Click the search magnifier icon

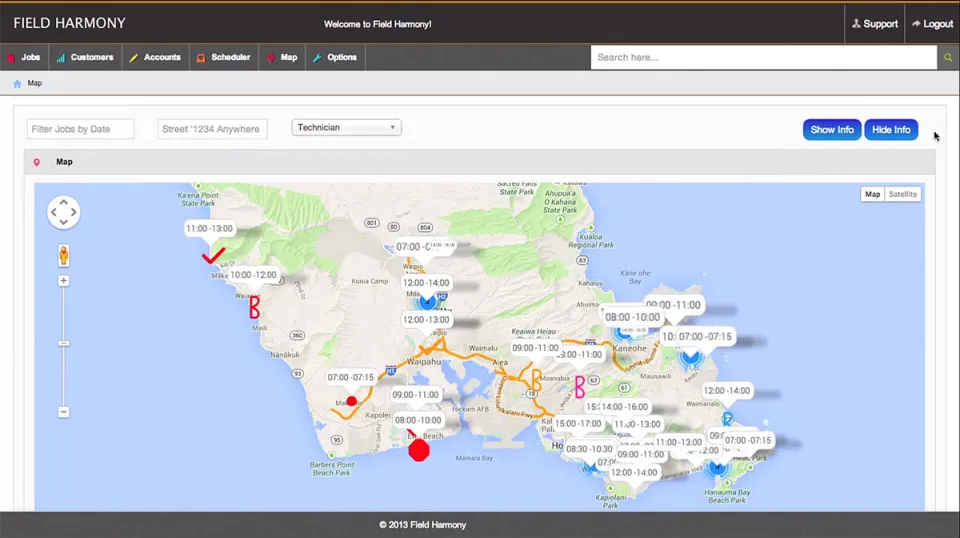pyautogui.click(x=948, y=58)
